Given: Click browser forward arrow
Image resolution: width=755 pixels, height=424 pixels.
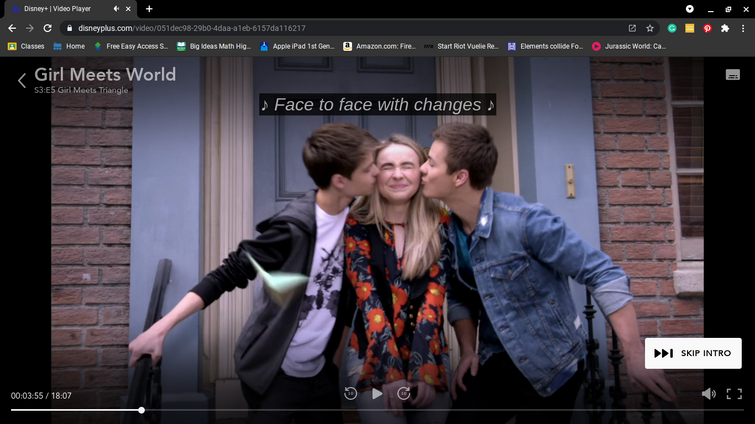Looking at the screenshot, I should coord(30,28).
